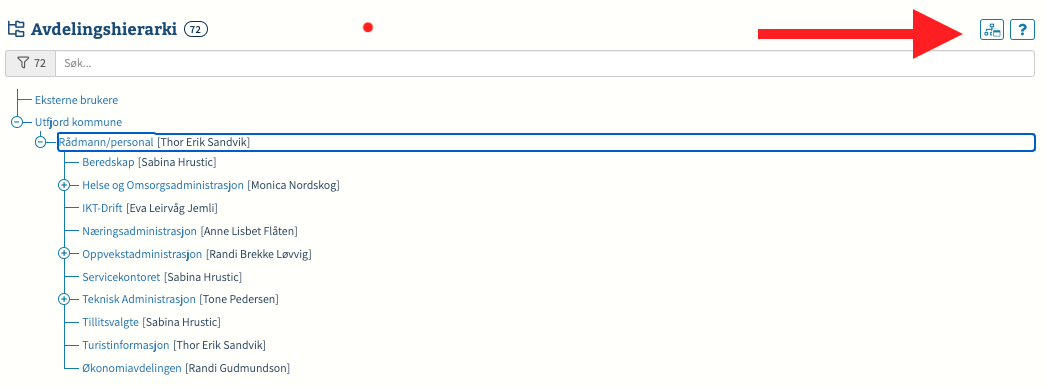
Task: Expand Helse og Omsorgsadministrasjon node
Action: 64,185
